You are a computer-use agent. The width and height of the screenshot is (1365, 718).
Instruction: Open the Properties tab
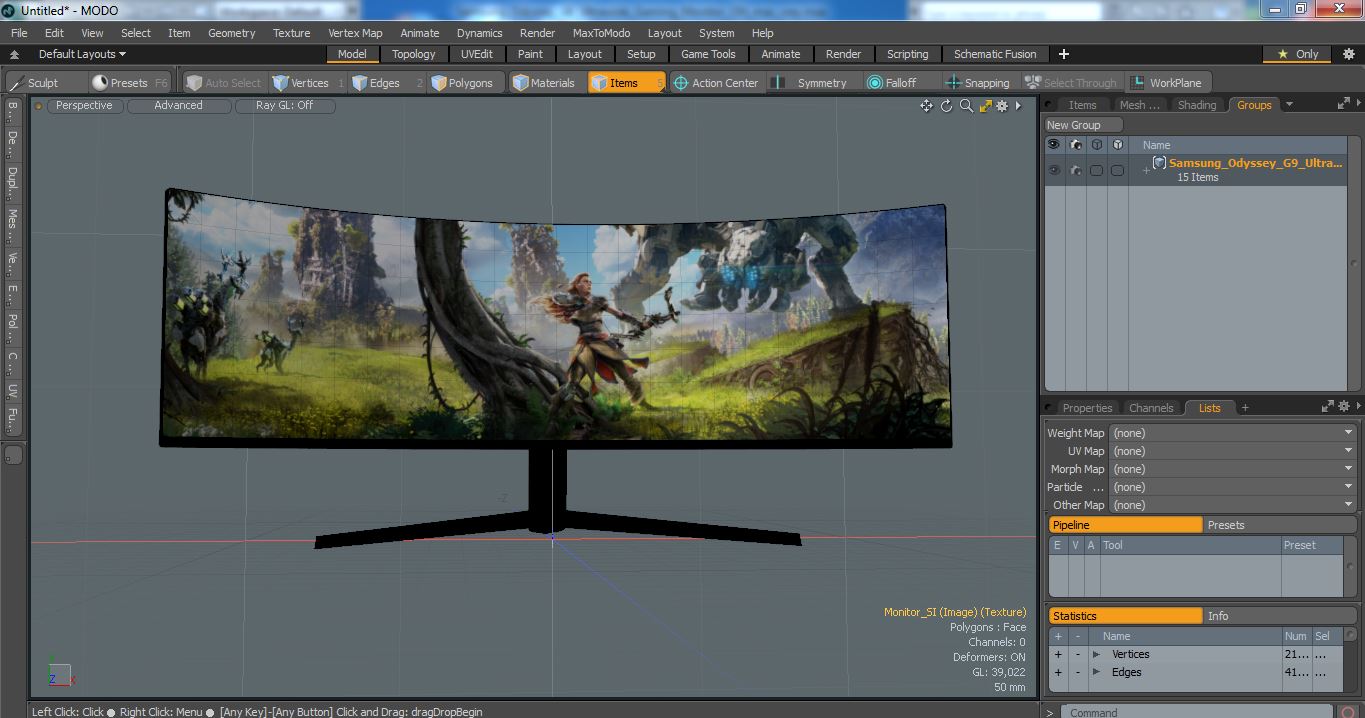(x=1087, y=408)
